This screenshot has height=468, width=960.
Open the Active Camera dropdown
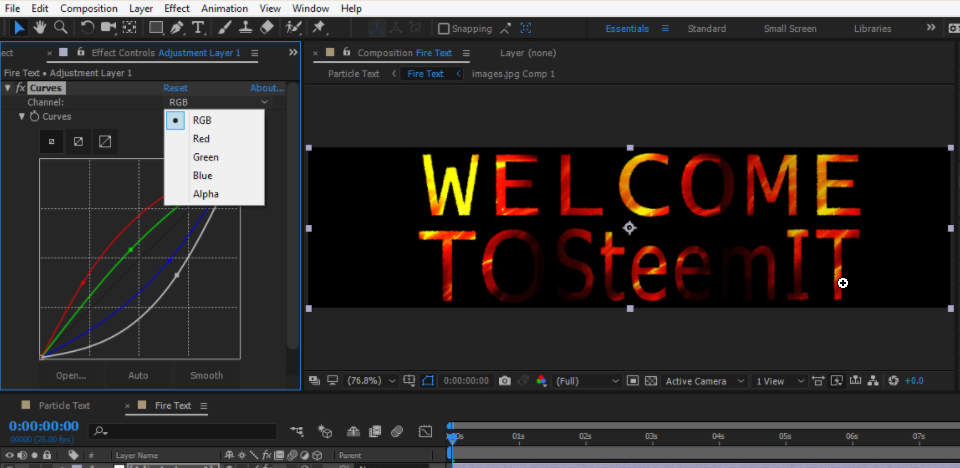(x=704, y=381)
